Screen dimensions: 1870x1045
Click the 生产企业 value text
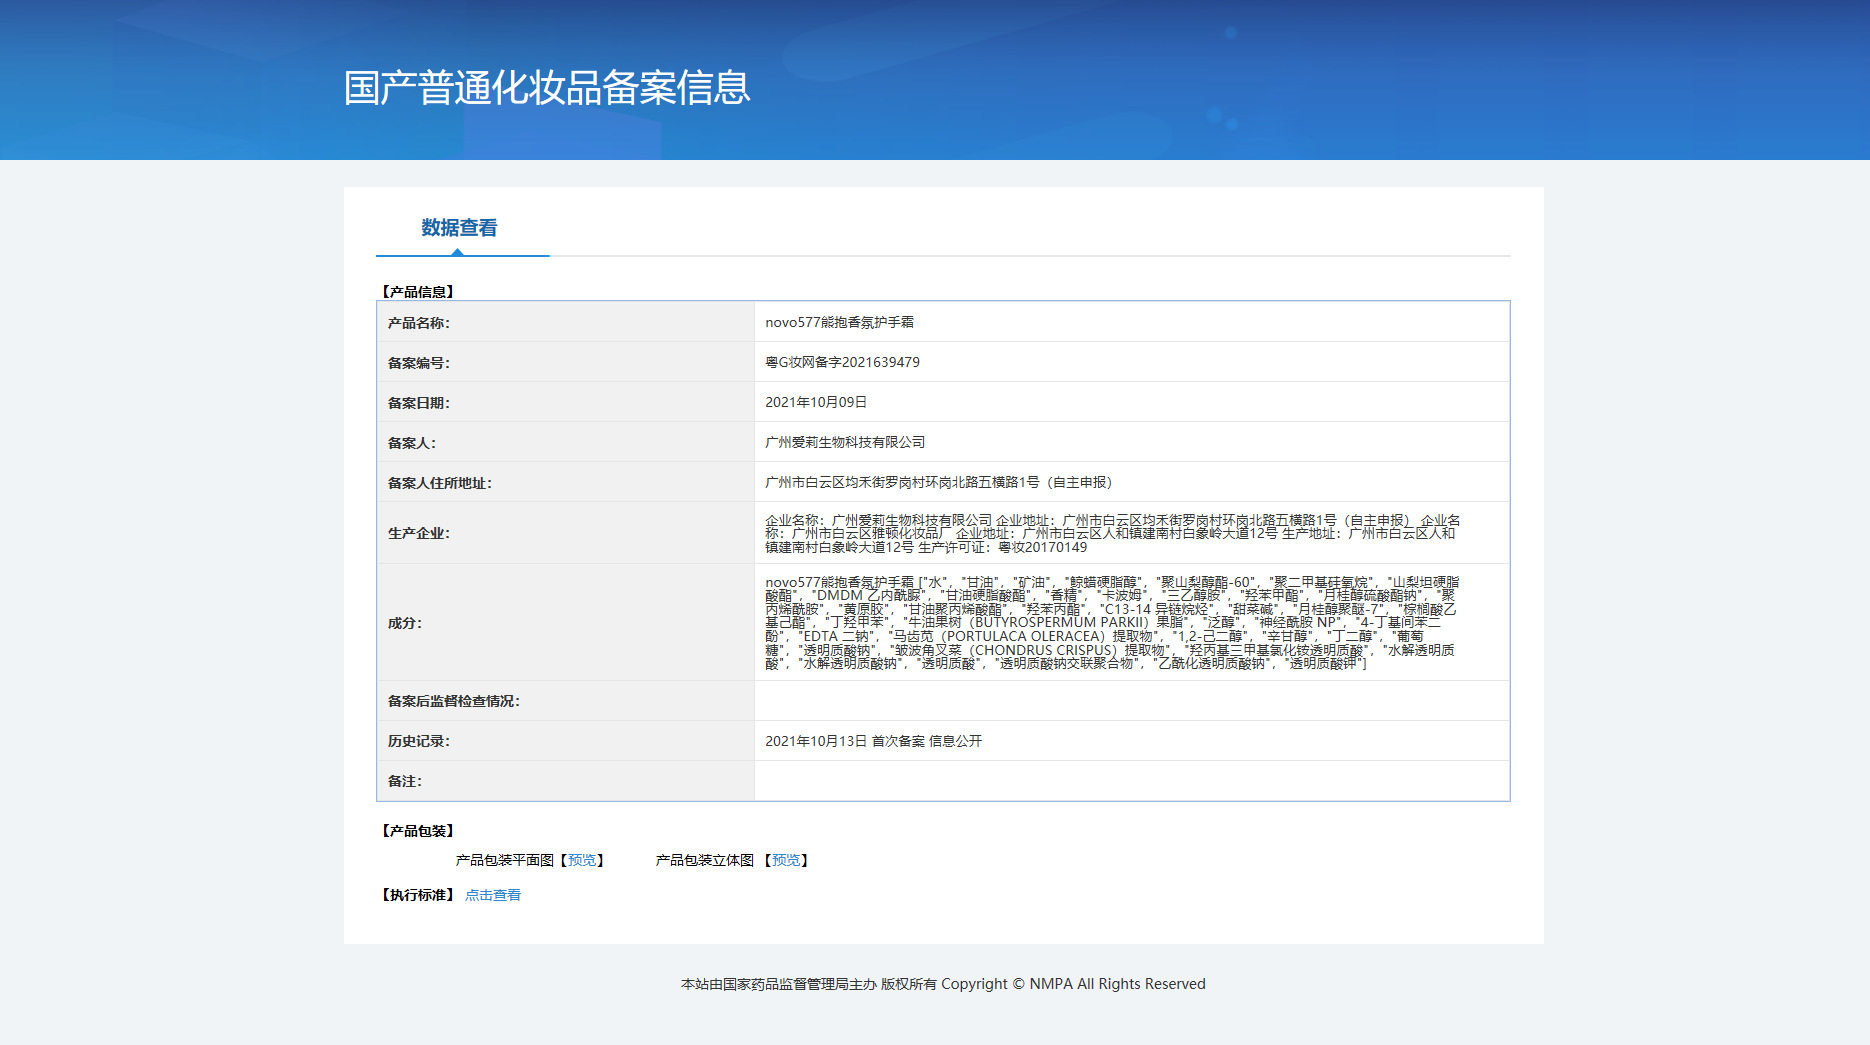(x=1112, y=533)
